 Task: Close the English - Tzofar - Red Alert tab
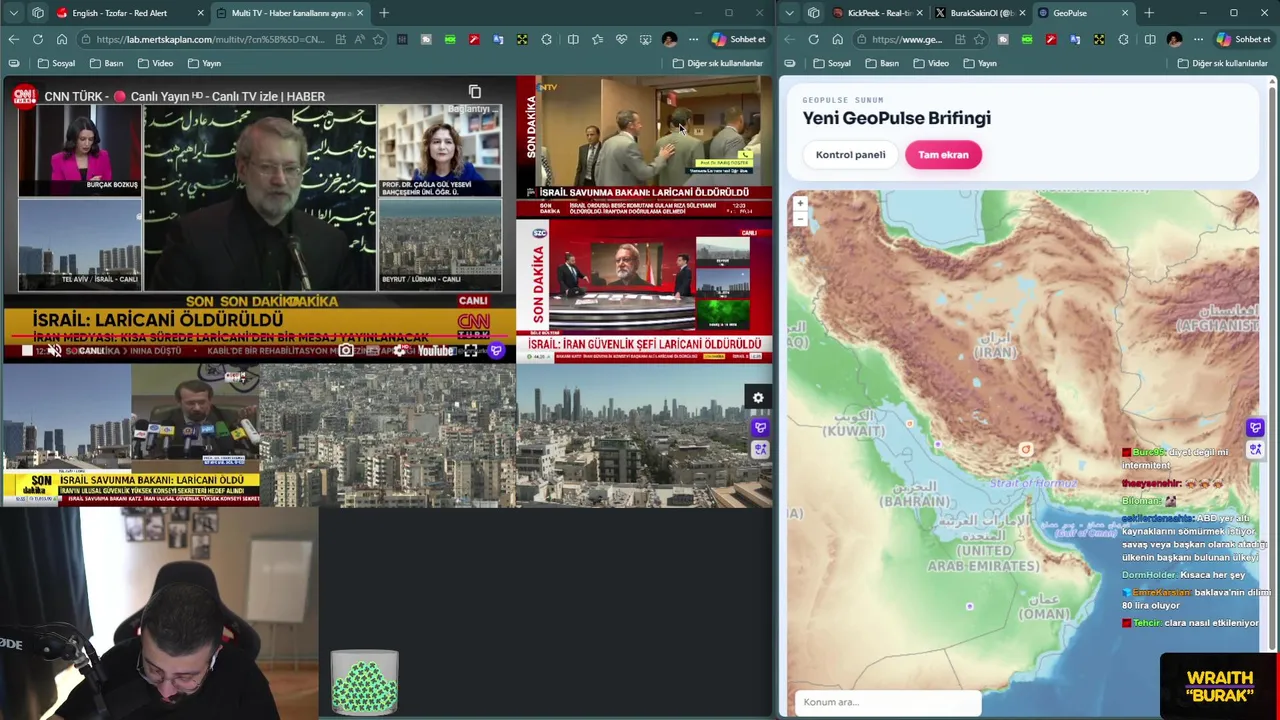(x=200, y=13)
